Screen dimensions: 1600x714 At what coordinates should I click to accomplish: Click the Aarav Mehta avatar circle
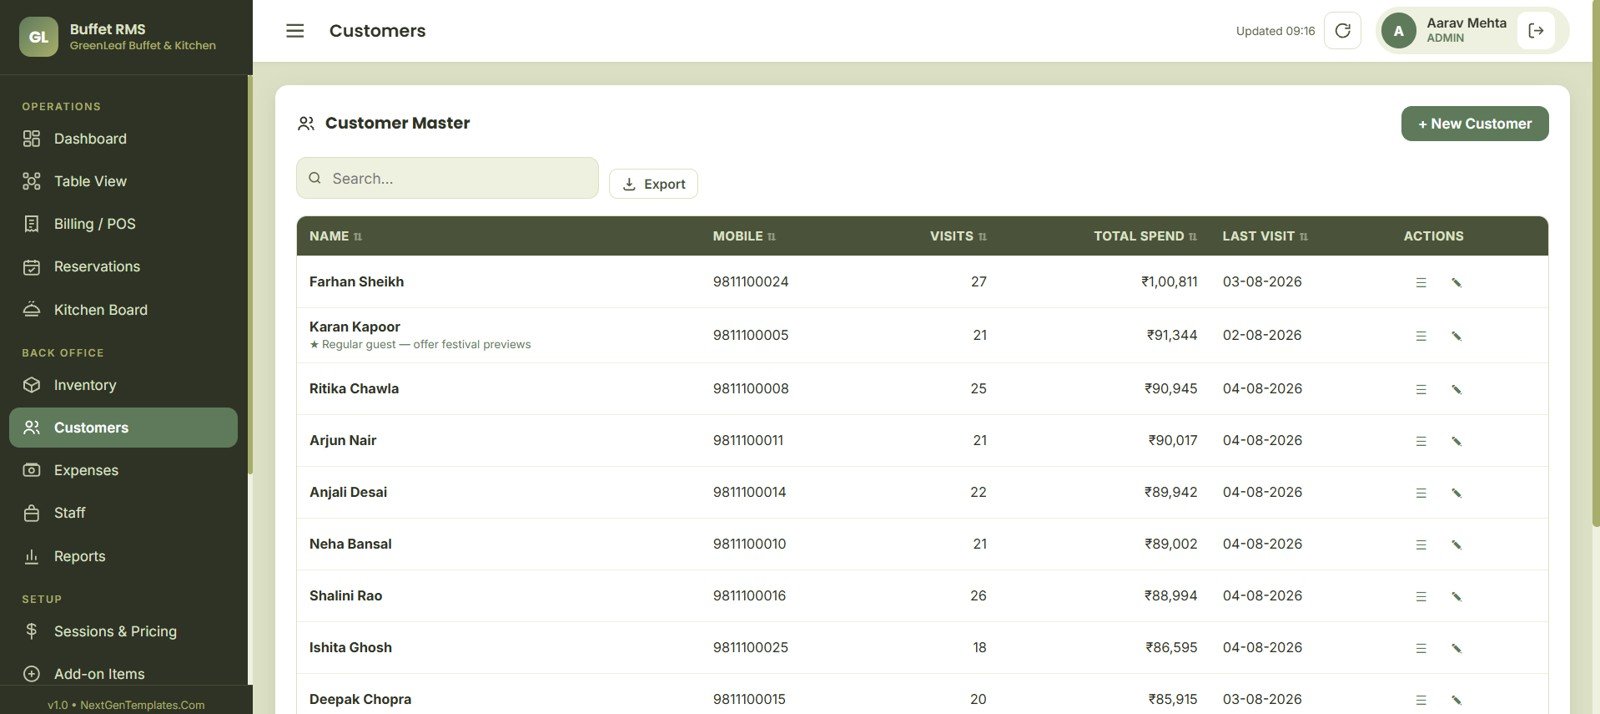pyautogui.click(x=1399, y=31)
